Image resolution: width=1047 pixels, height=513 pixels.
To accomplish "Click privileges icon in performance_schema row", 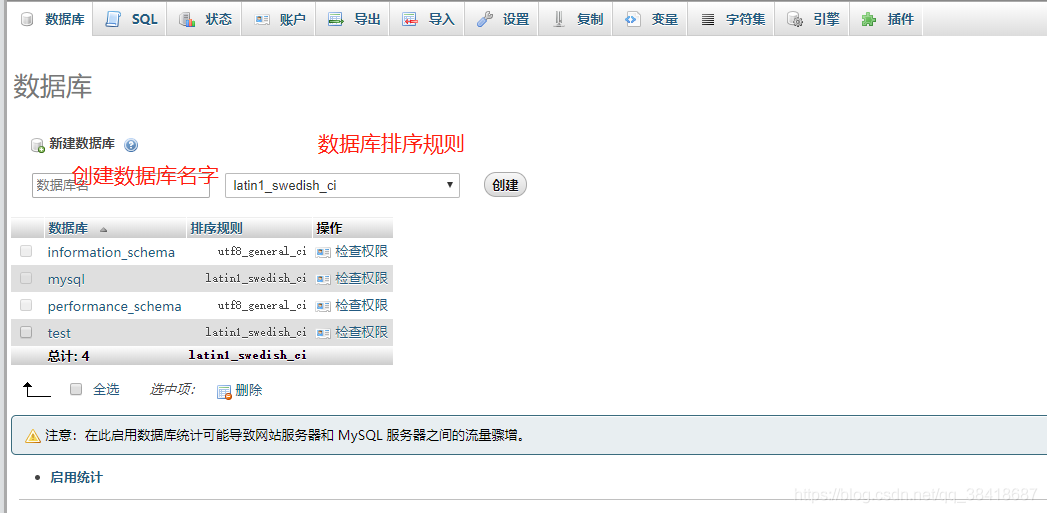I will tap(323, 306).
